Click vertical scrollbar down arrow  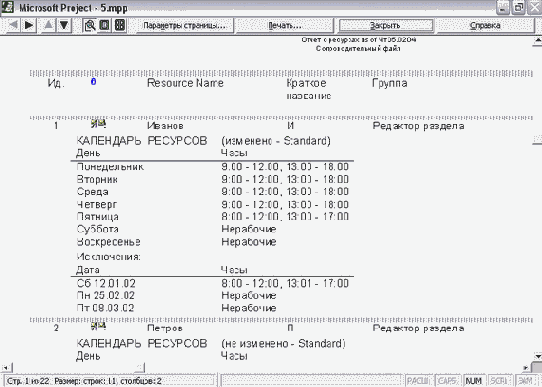pyautogui.click(x=538, y=356)
